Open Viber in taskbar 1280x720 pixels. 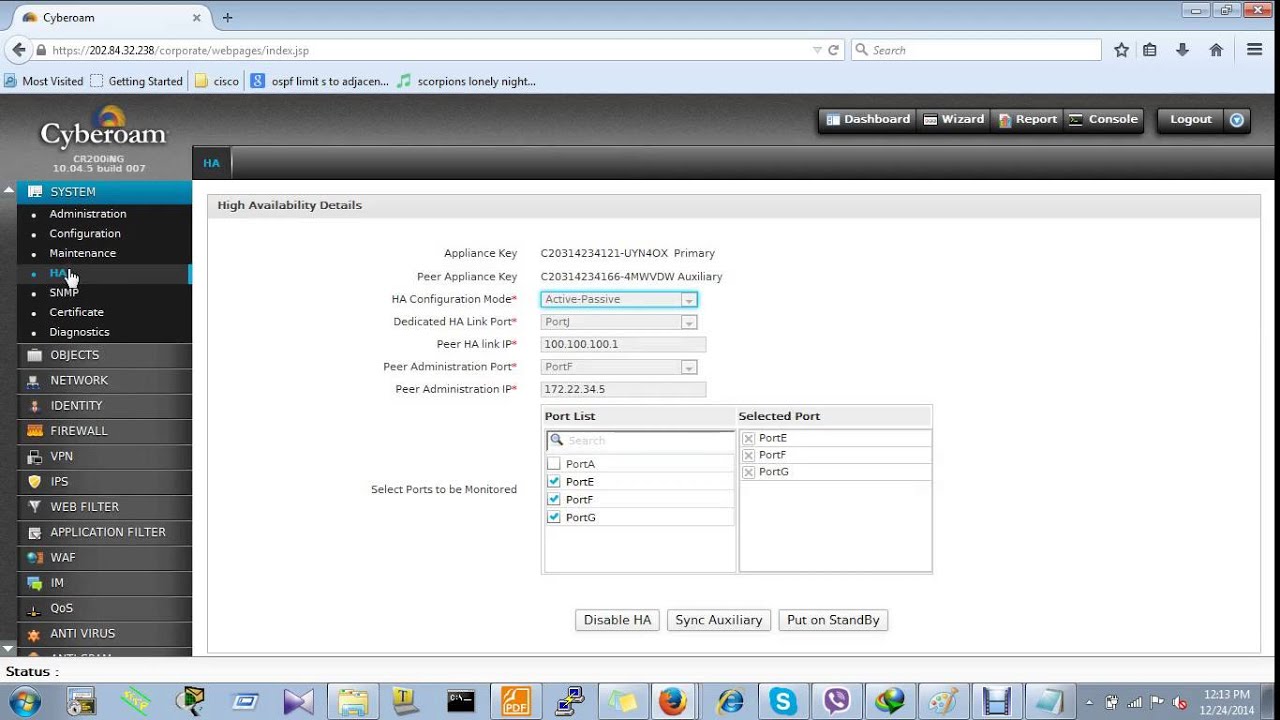pyautogui.click(x=836, y=702)
